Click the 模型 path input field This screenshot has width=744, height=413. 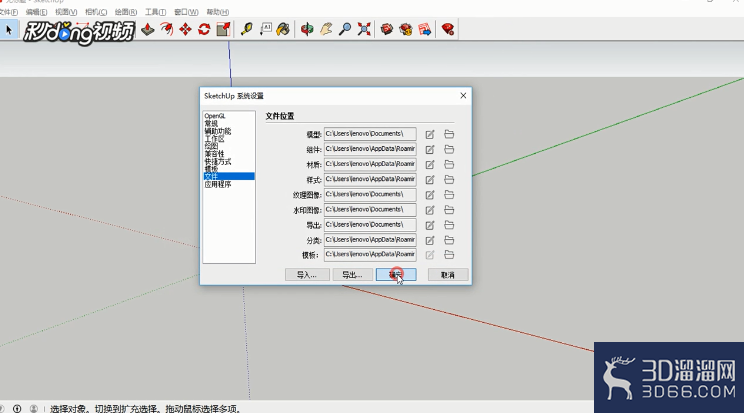point(370,134)
